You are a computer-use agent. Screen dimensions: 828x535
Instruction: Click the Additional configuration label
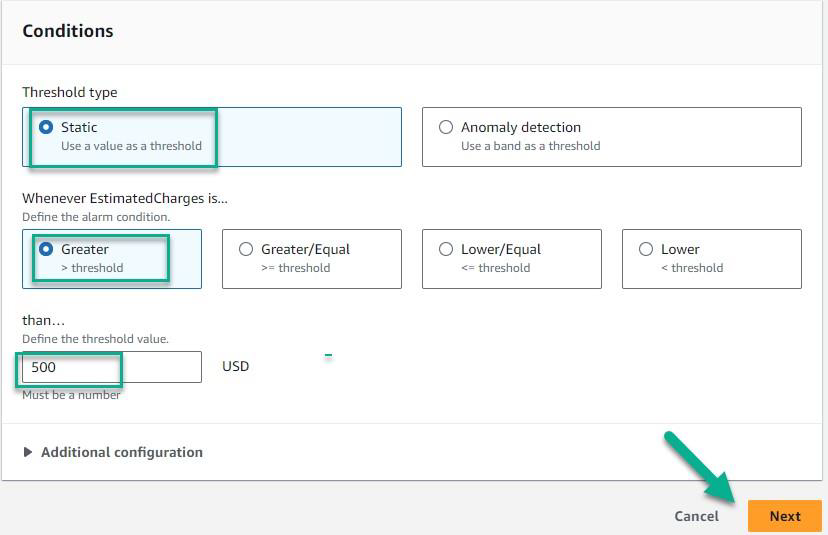tap(121, 453)
